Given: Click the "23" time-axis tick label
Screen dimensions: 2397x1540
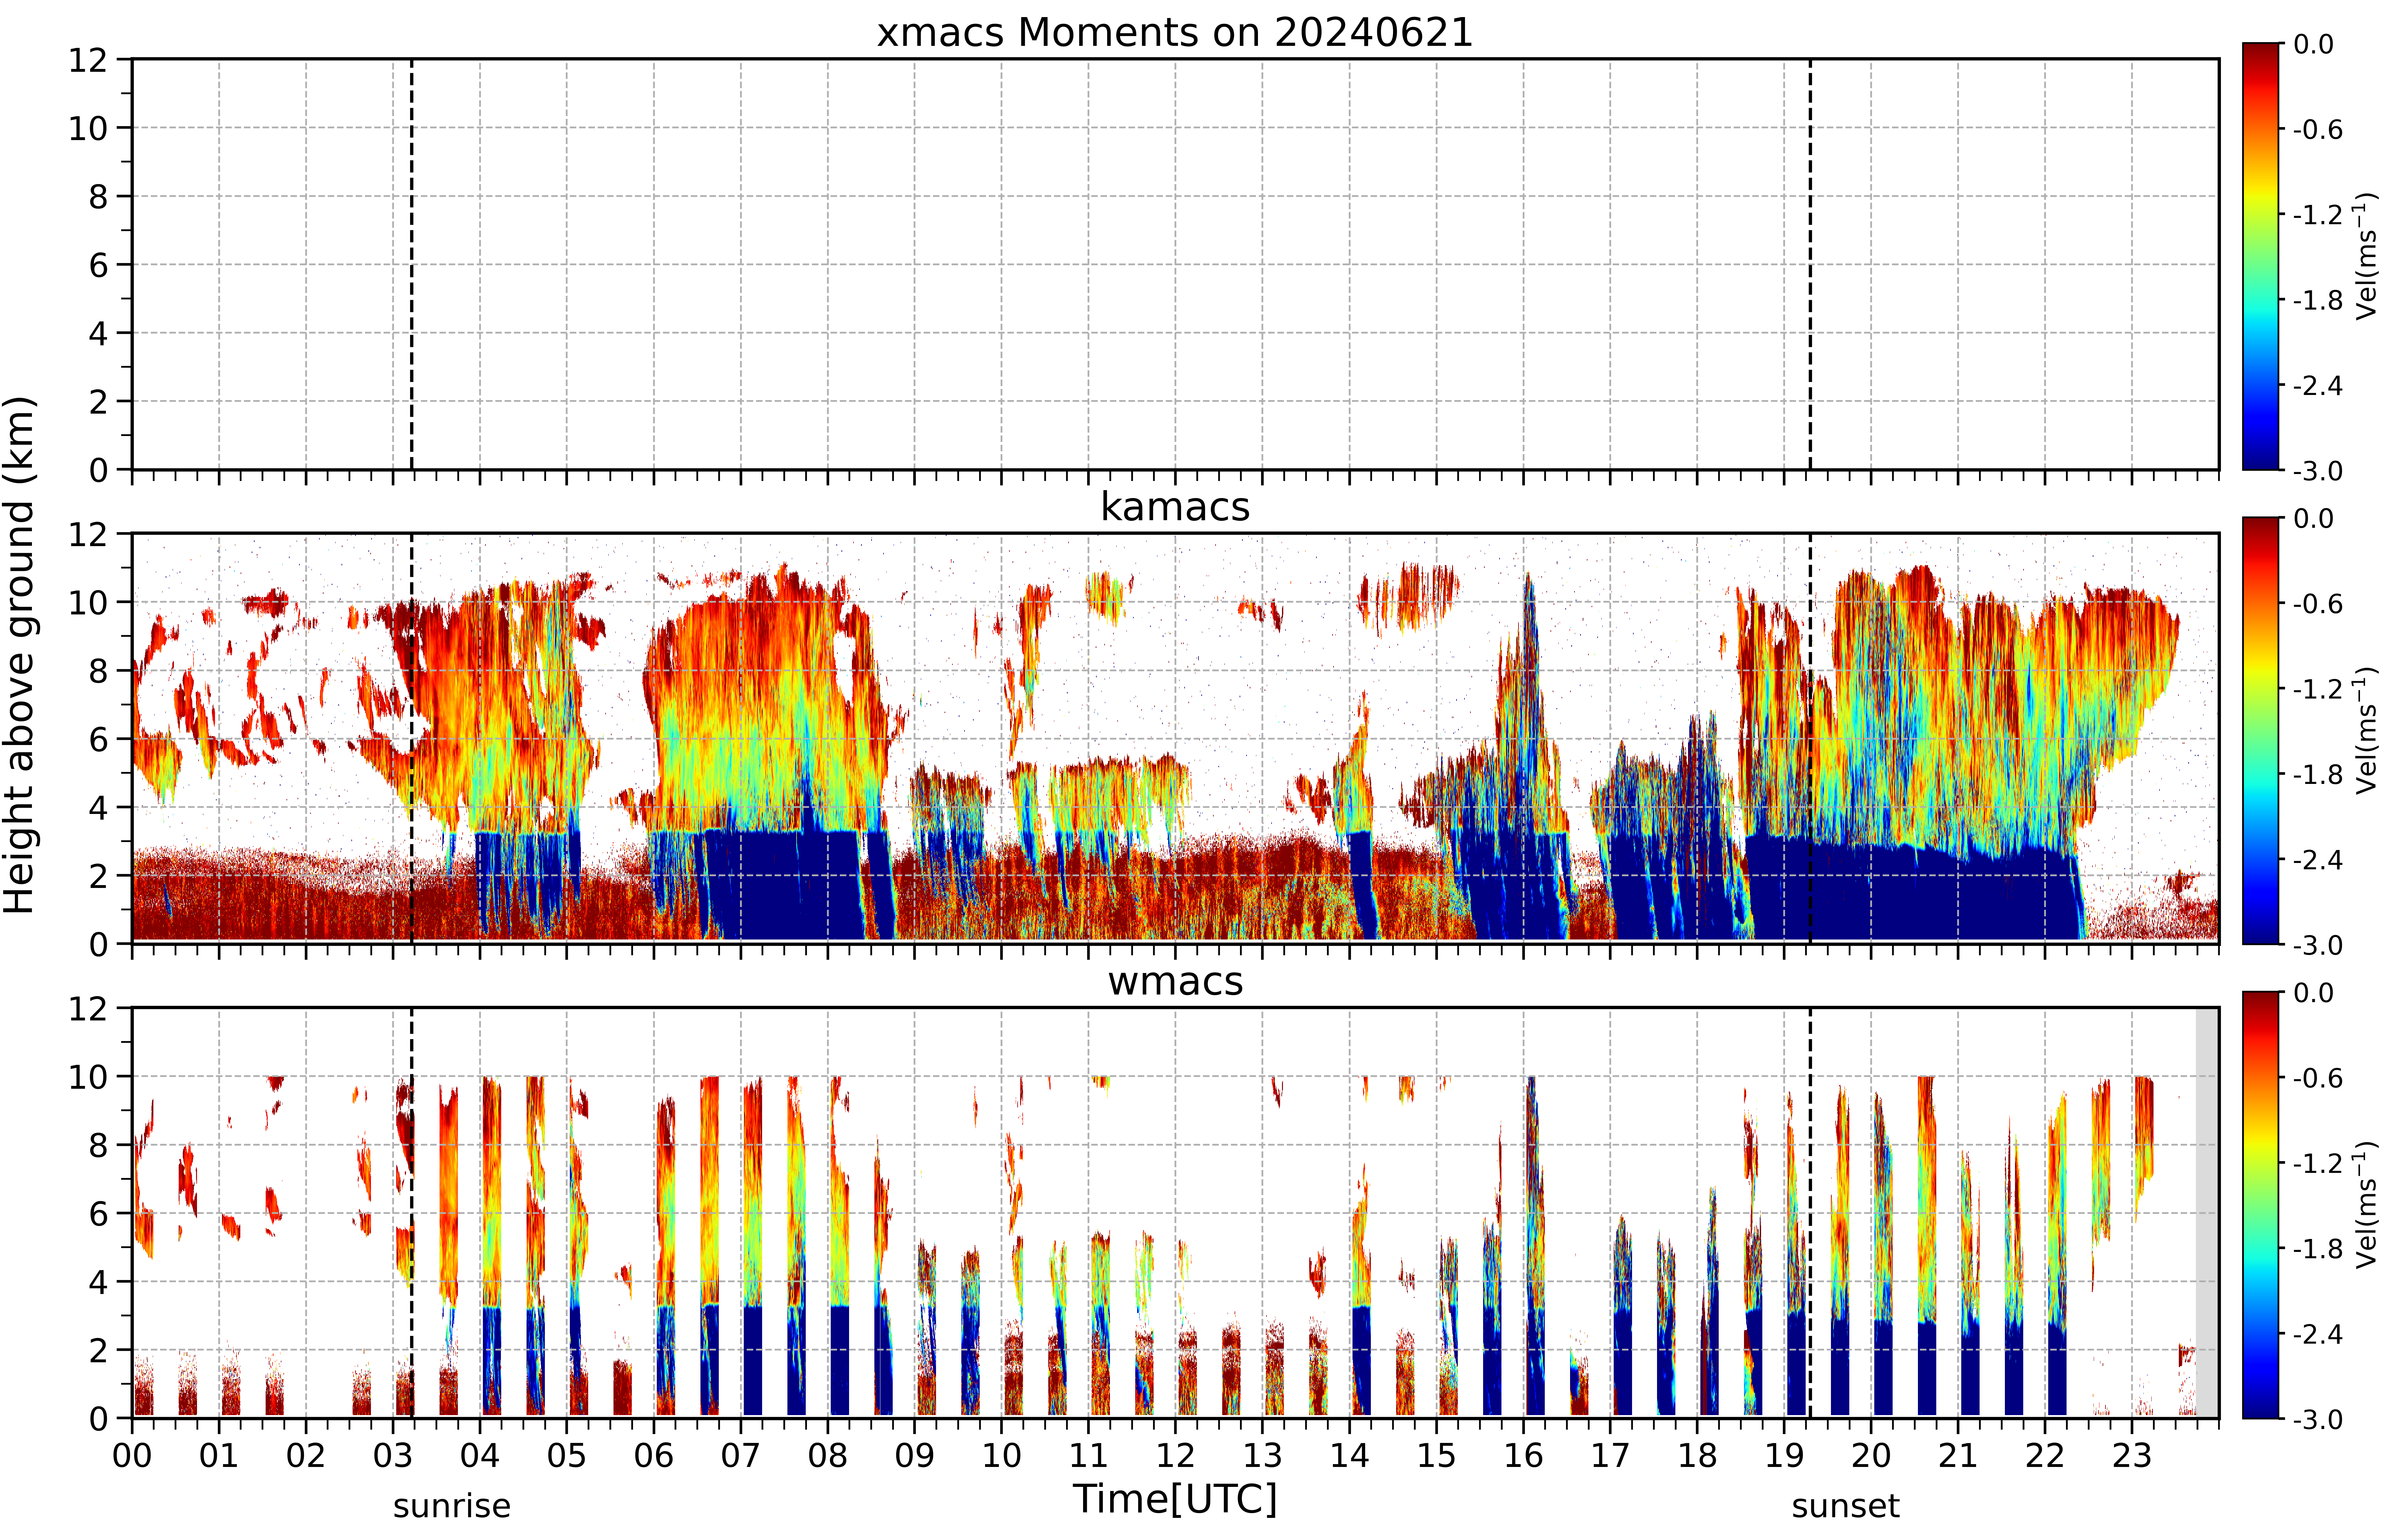Looking at the screenshot, I should click(x=2132, y=1456).
